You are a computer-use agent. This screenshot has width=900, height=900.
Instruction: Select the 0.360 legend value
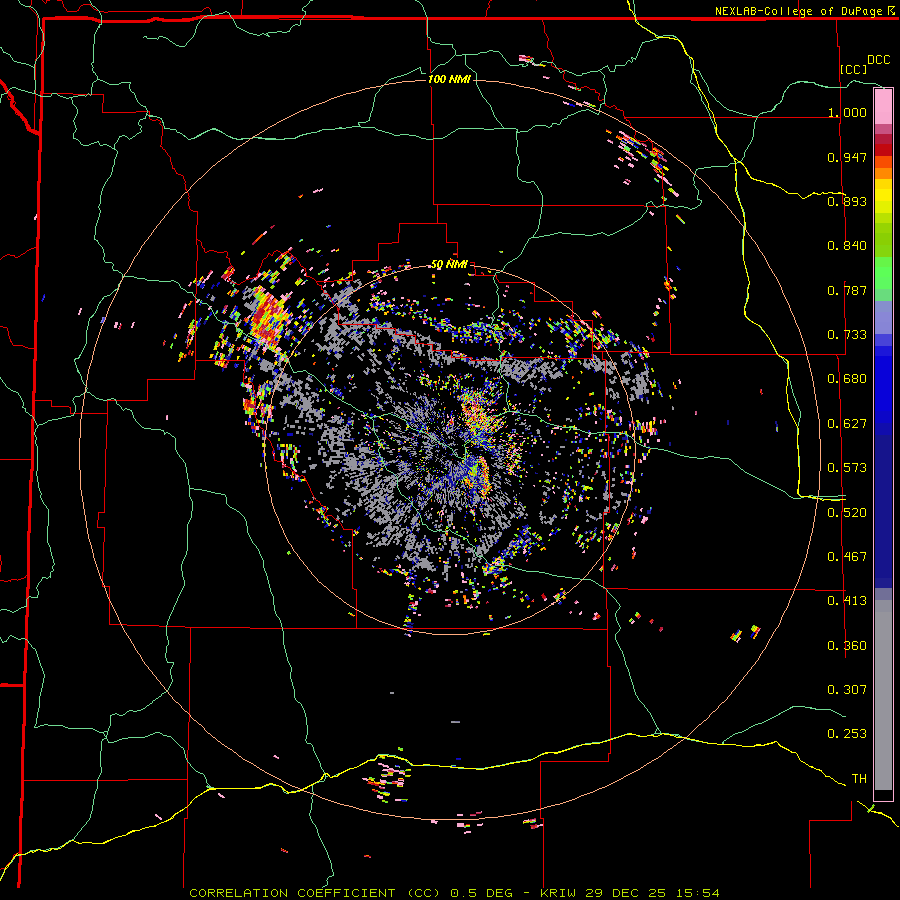point(847,646)
